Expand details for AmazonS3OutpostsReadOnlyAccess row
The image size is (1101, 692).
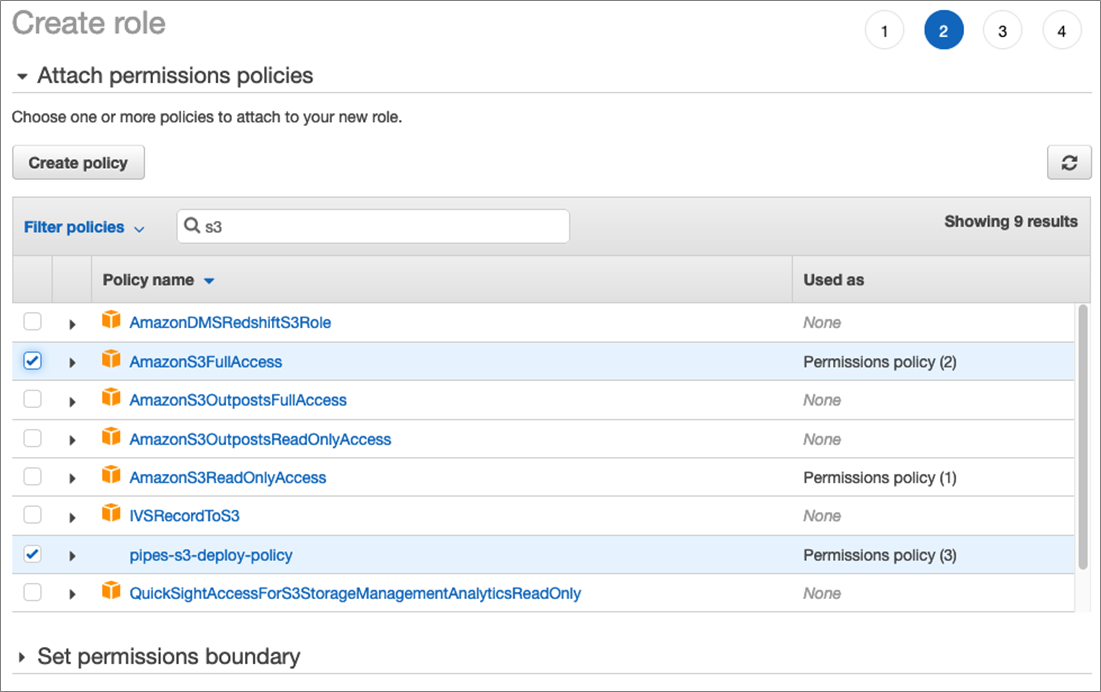coord(72,440)
